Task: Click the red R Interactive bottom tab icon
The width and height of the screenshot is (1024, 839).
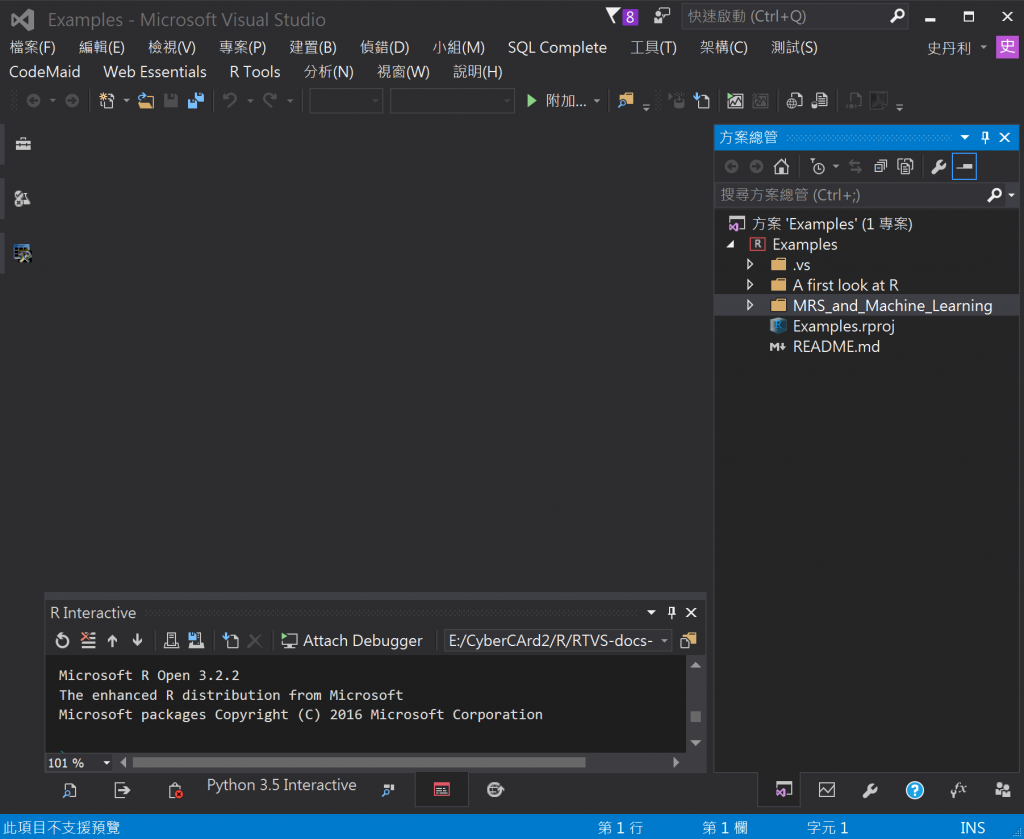Action: pos(441,789)
